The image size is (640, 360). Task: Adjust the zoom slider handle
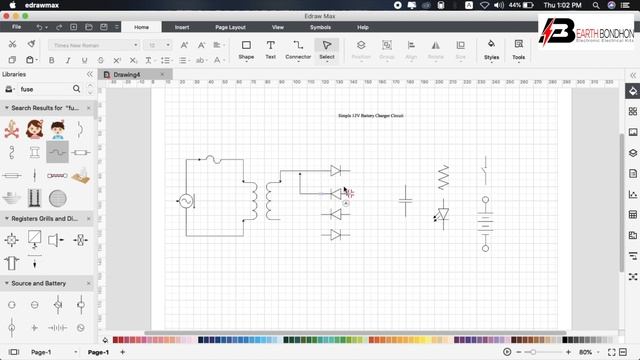(x=533, y=352)
